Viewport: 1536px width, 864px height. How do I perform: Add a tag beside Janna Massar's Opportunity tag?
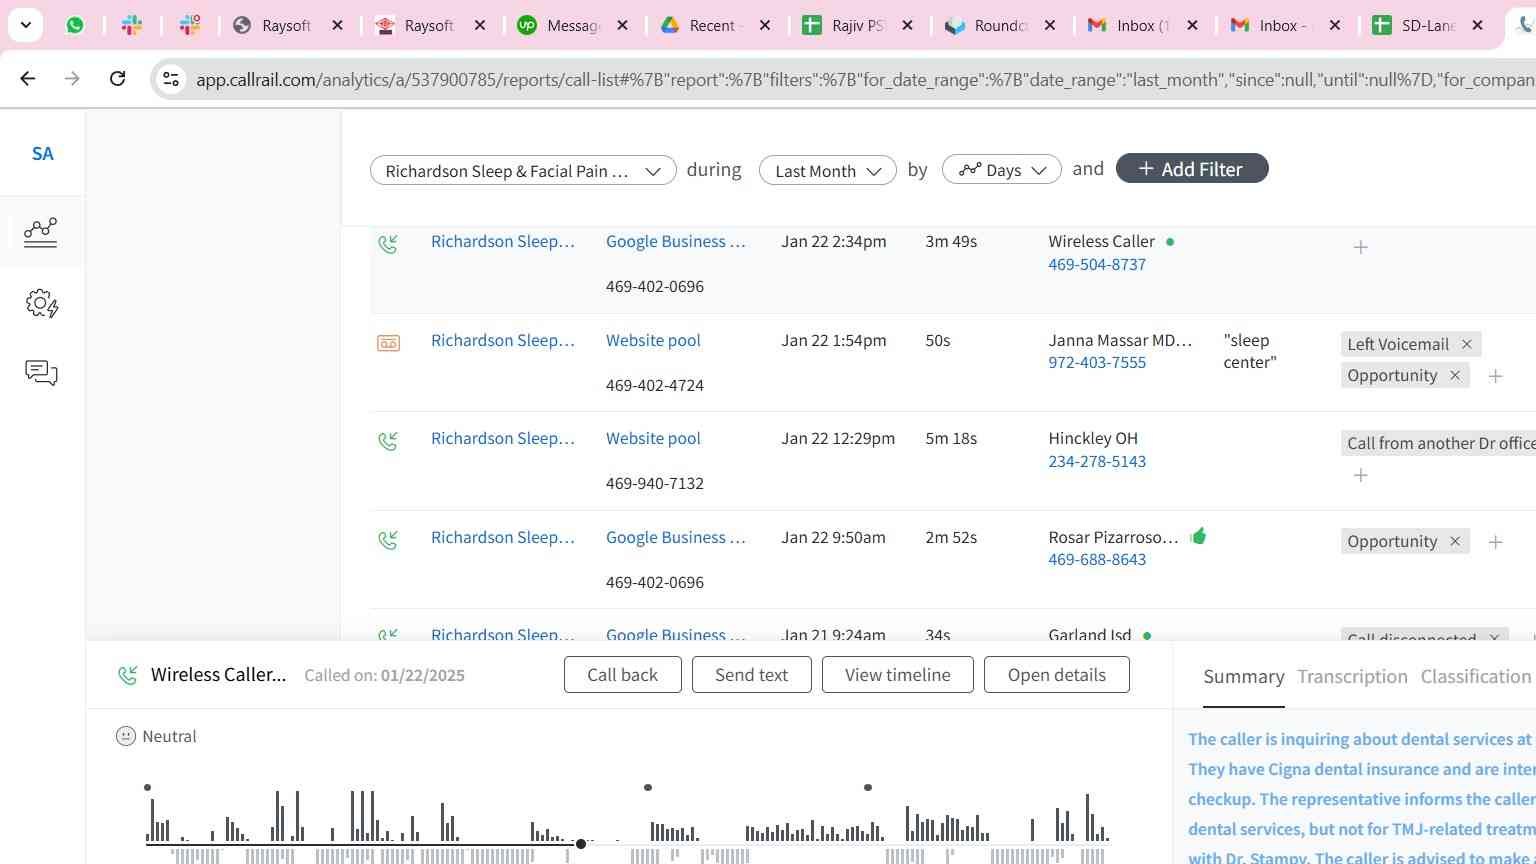1495,376
